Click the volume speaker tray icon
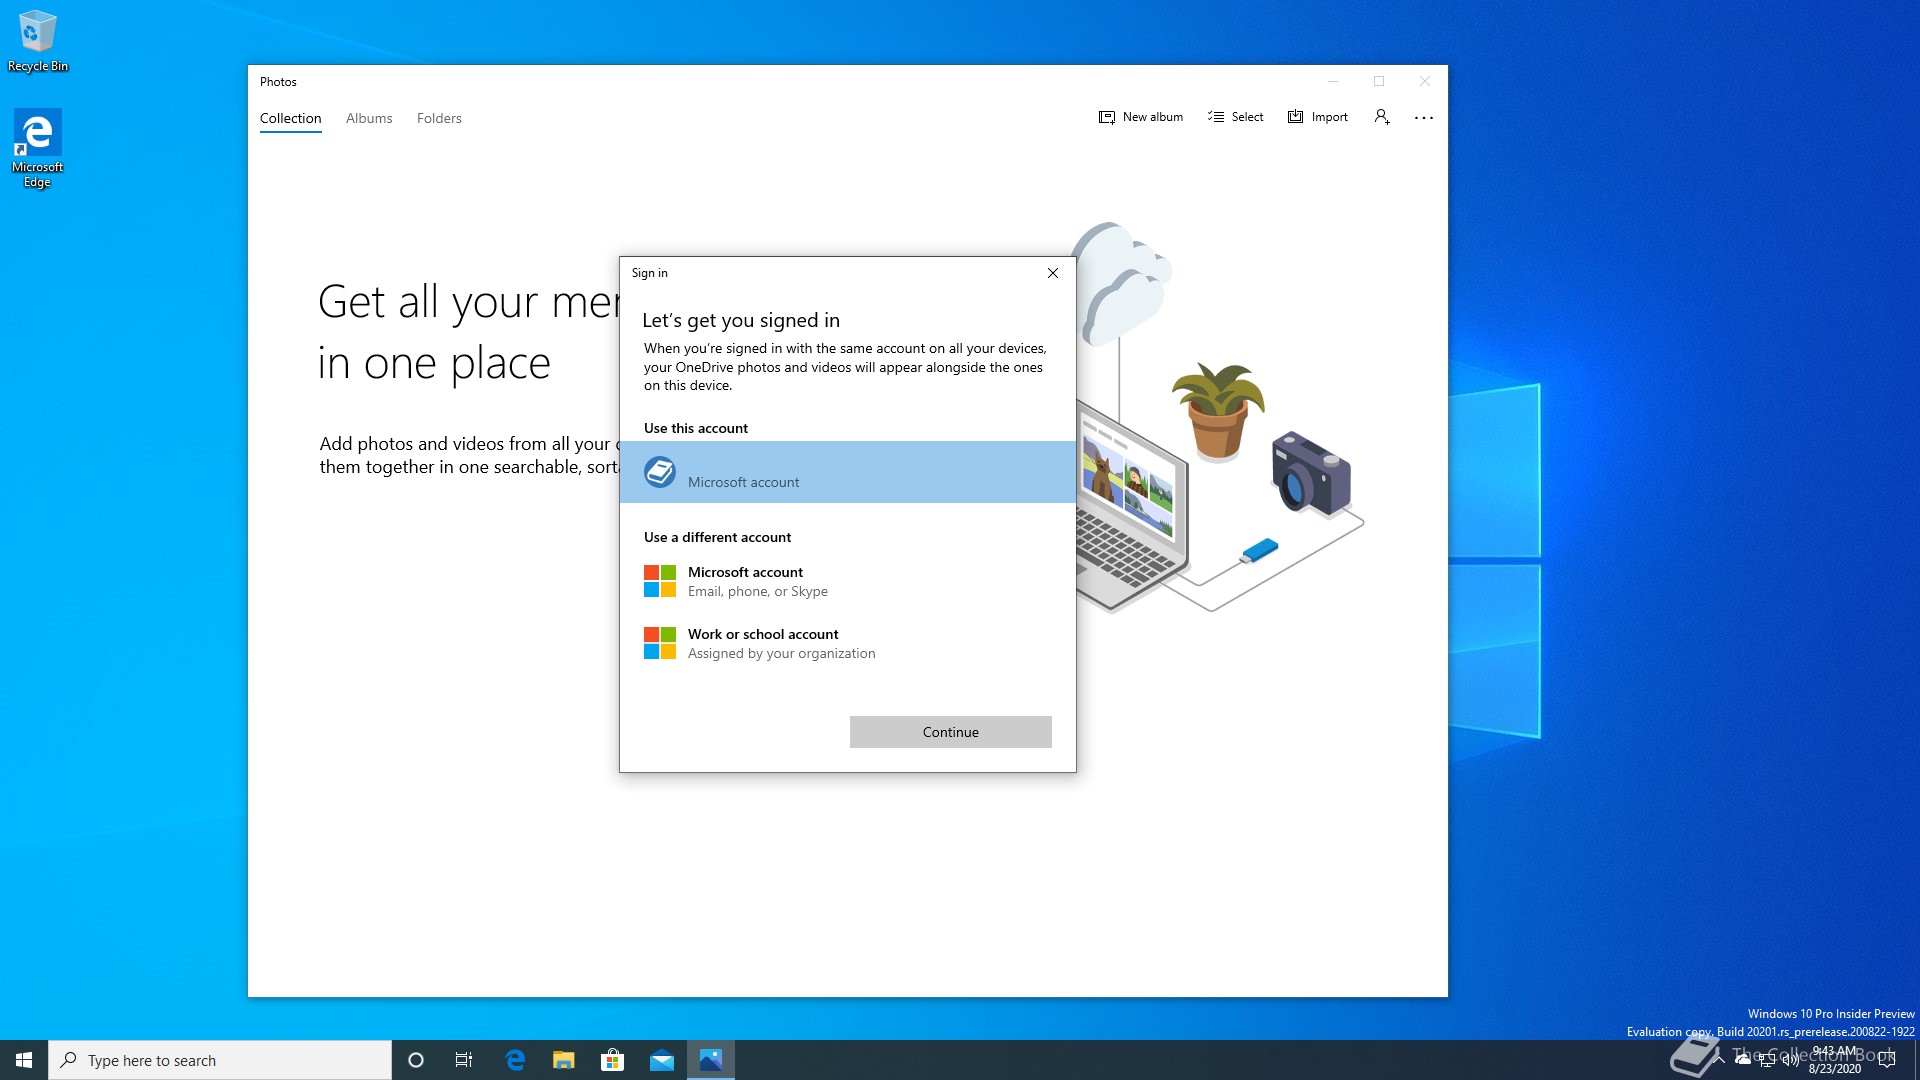The image size is (1920, 1080). [1790, 1060]
